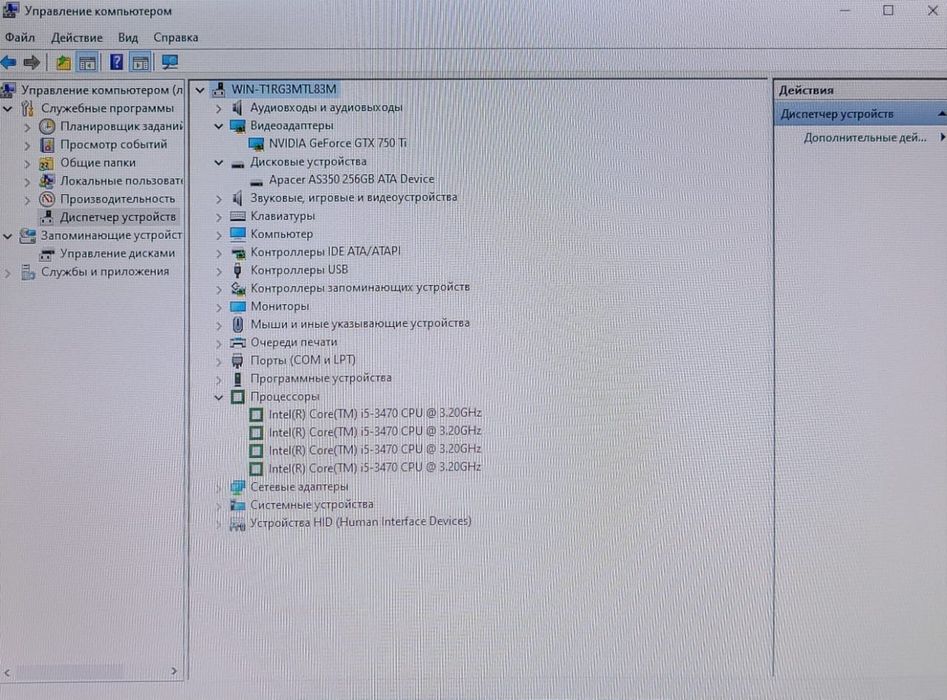Collapse the Процессоры category
Image resolution: width=947 pixels, height=700 pixels.
[x=219, y=397]
